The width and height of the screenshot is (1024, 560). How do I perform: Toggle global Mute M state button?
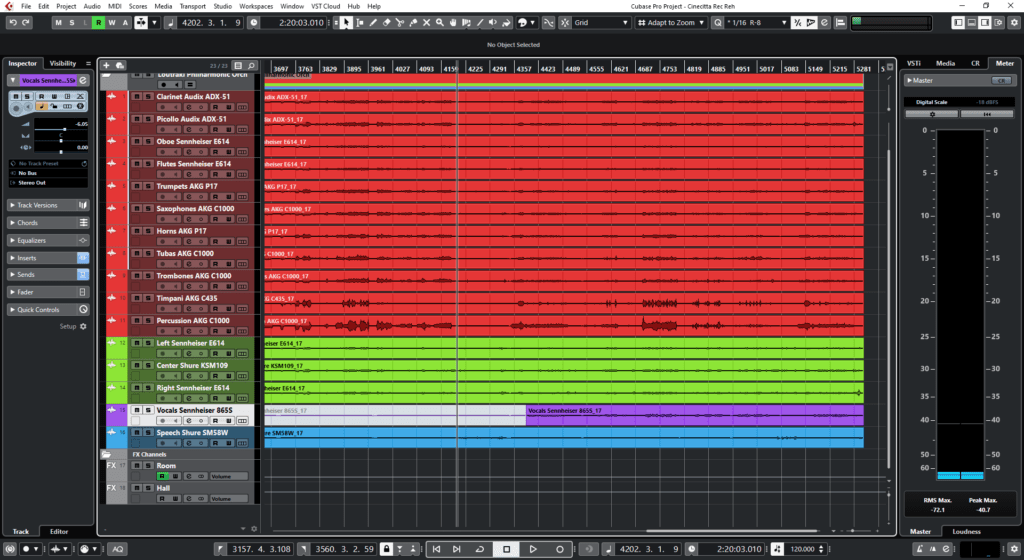(x=58, y=22)
